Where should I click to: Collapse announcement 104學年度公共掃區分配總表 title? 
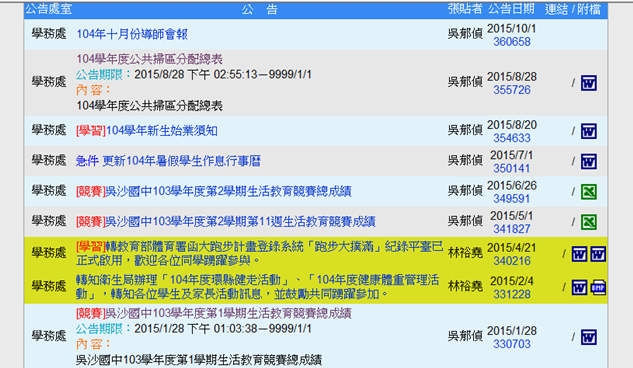(x=149, y=59)
